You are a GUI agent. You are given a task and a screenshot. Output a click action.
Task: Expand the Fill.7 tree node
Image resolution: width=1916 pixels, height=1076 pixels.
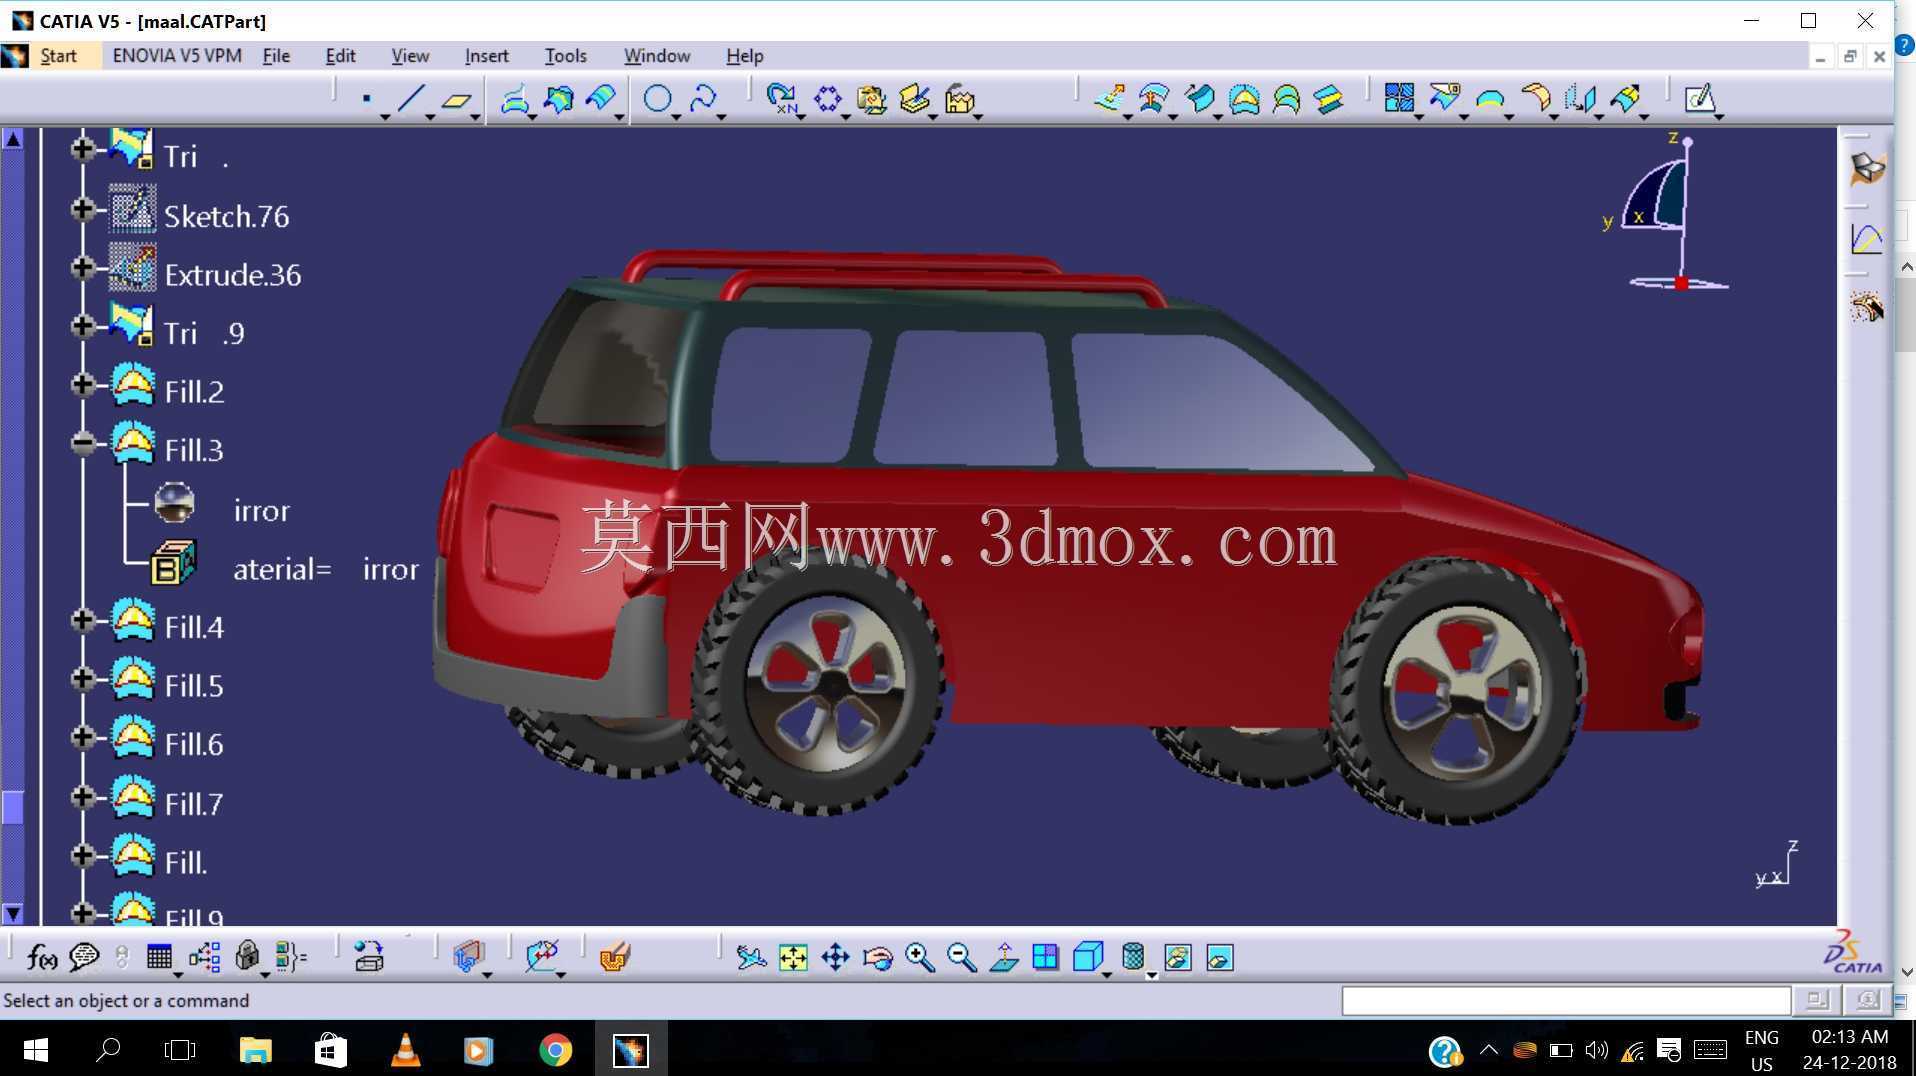tap(83, 797)
